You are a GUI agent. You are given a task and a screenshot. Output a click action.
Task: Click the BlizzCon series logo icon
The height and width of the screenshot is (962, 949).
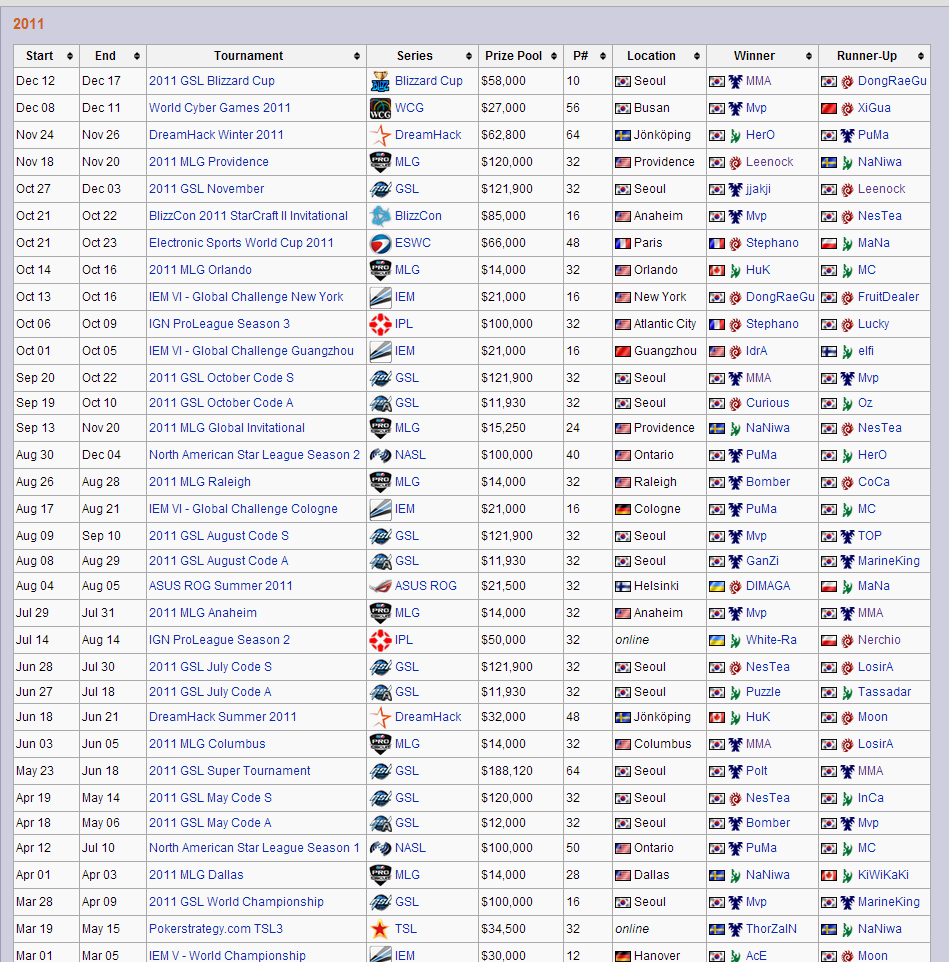(x=380, y=216)
